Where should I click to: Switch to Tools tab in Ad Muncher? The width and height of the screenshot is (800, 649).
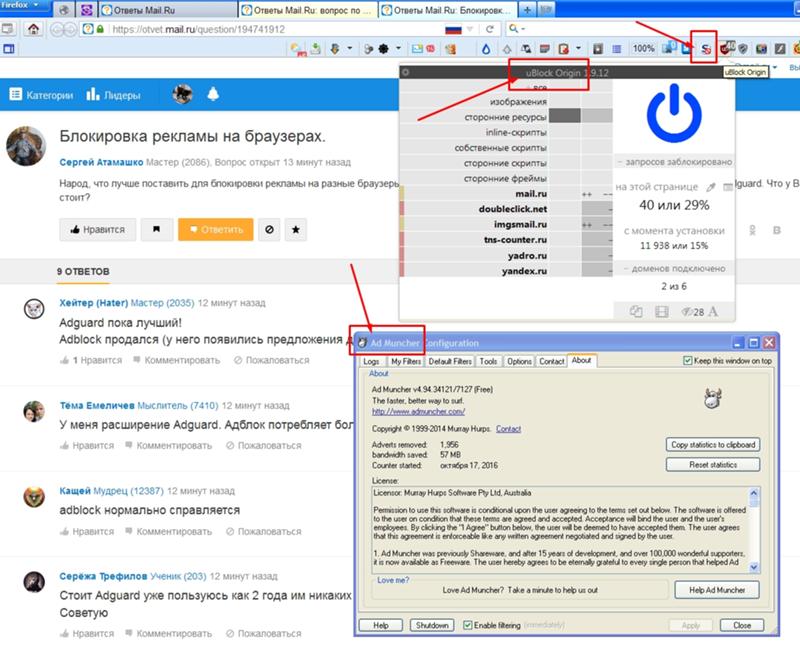(x=488, y=361)
